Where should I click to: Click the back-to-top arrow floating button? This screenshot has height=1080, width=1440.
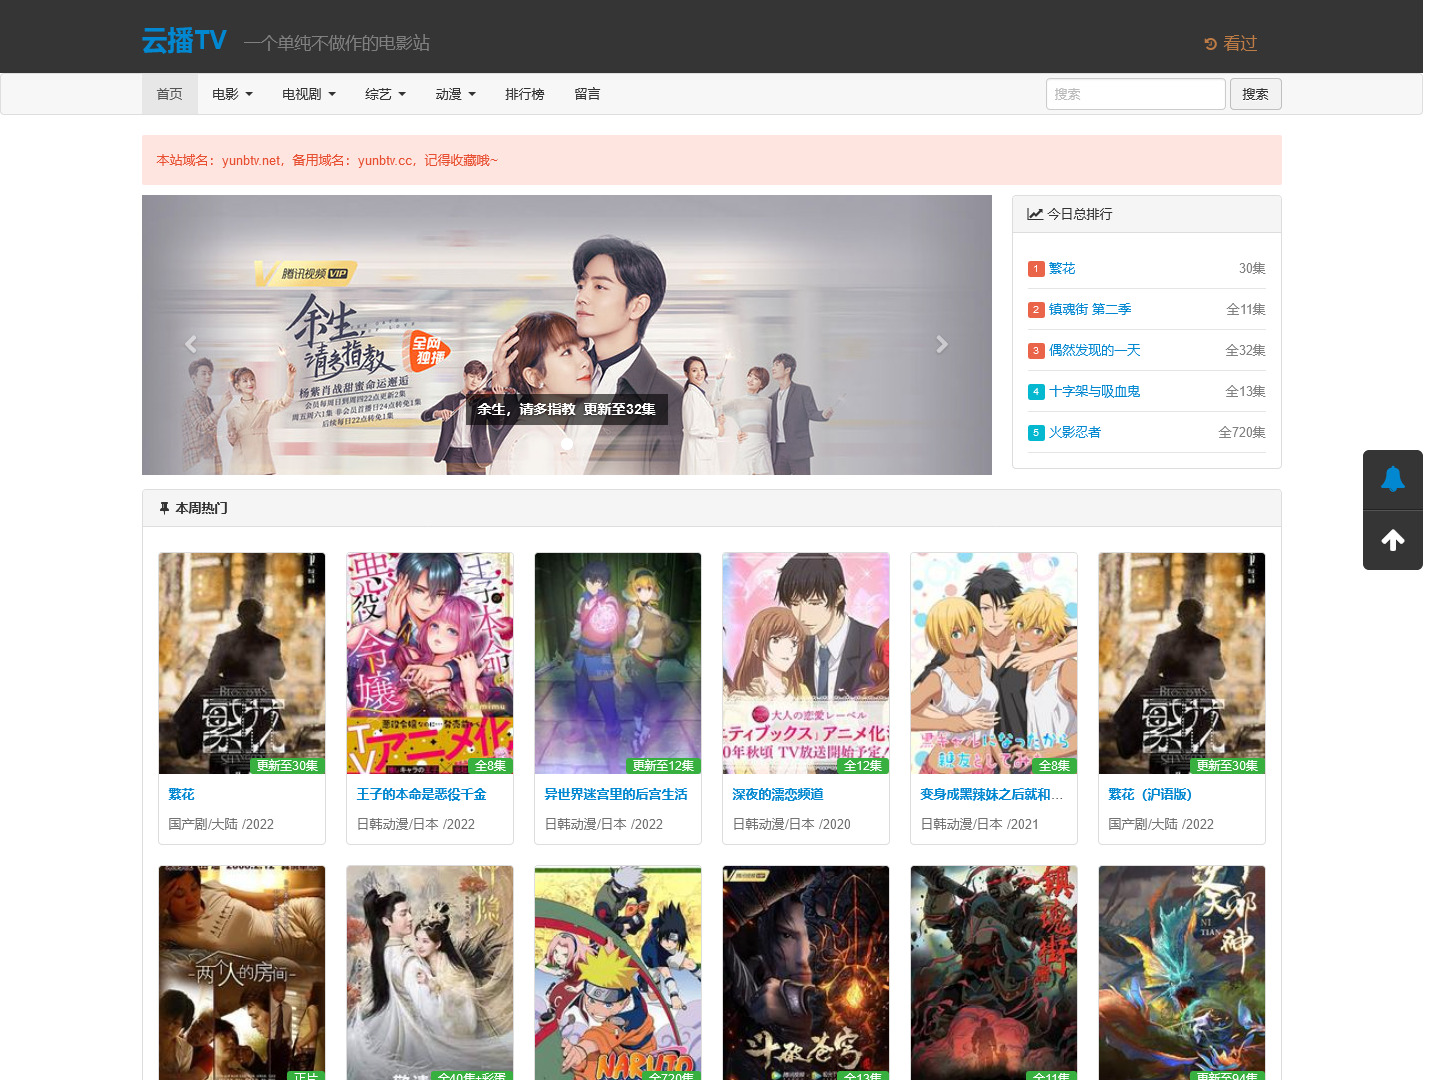[x=1393, y=541]
